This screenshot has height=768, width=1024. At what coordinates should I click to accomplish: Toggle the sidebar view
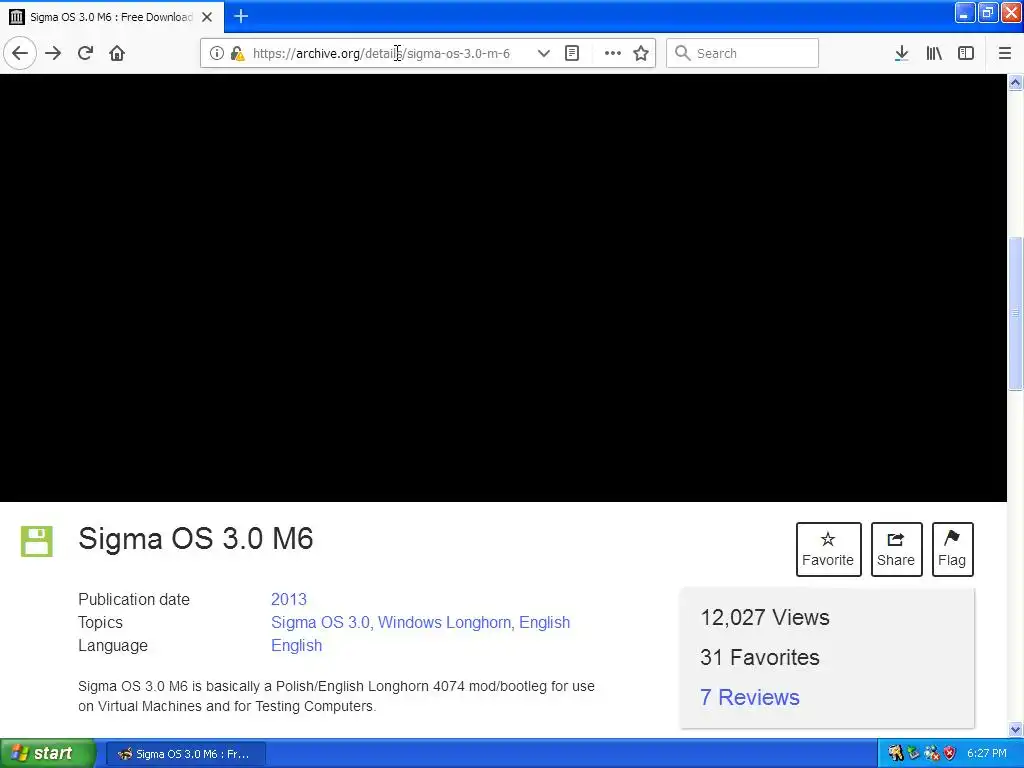tap(966, 53)
